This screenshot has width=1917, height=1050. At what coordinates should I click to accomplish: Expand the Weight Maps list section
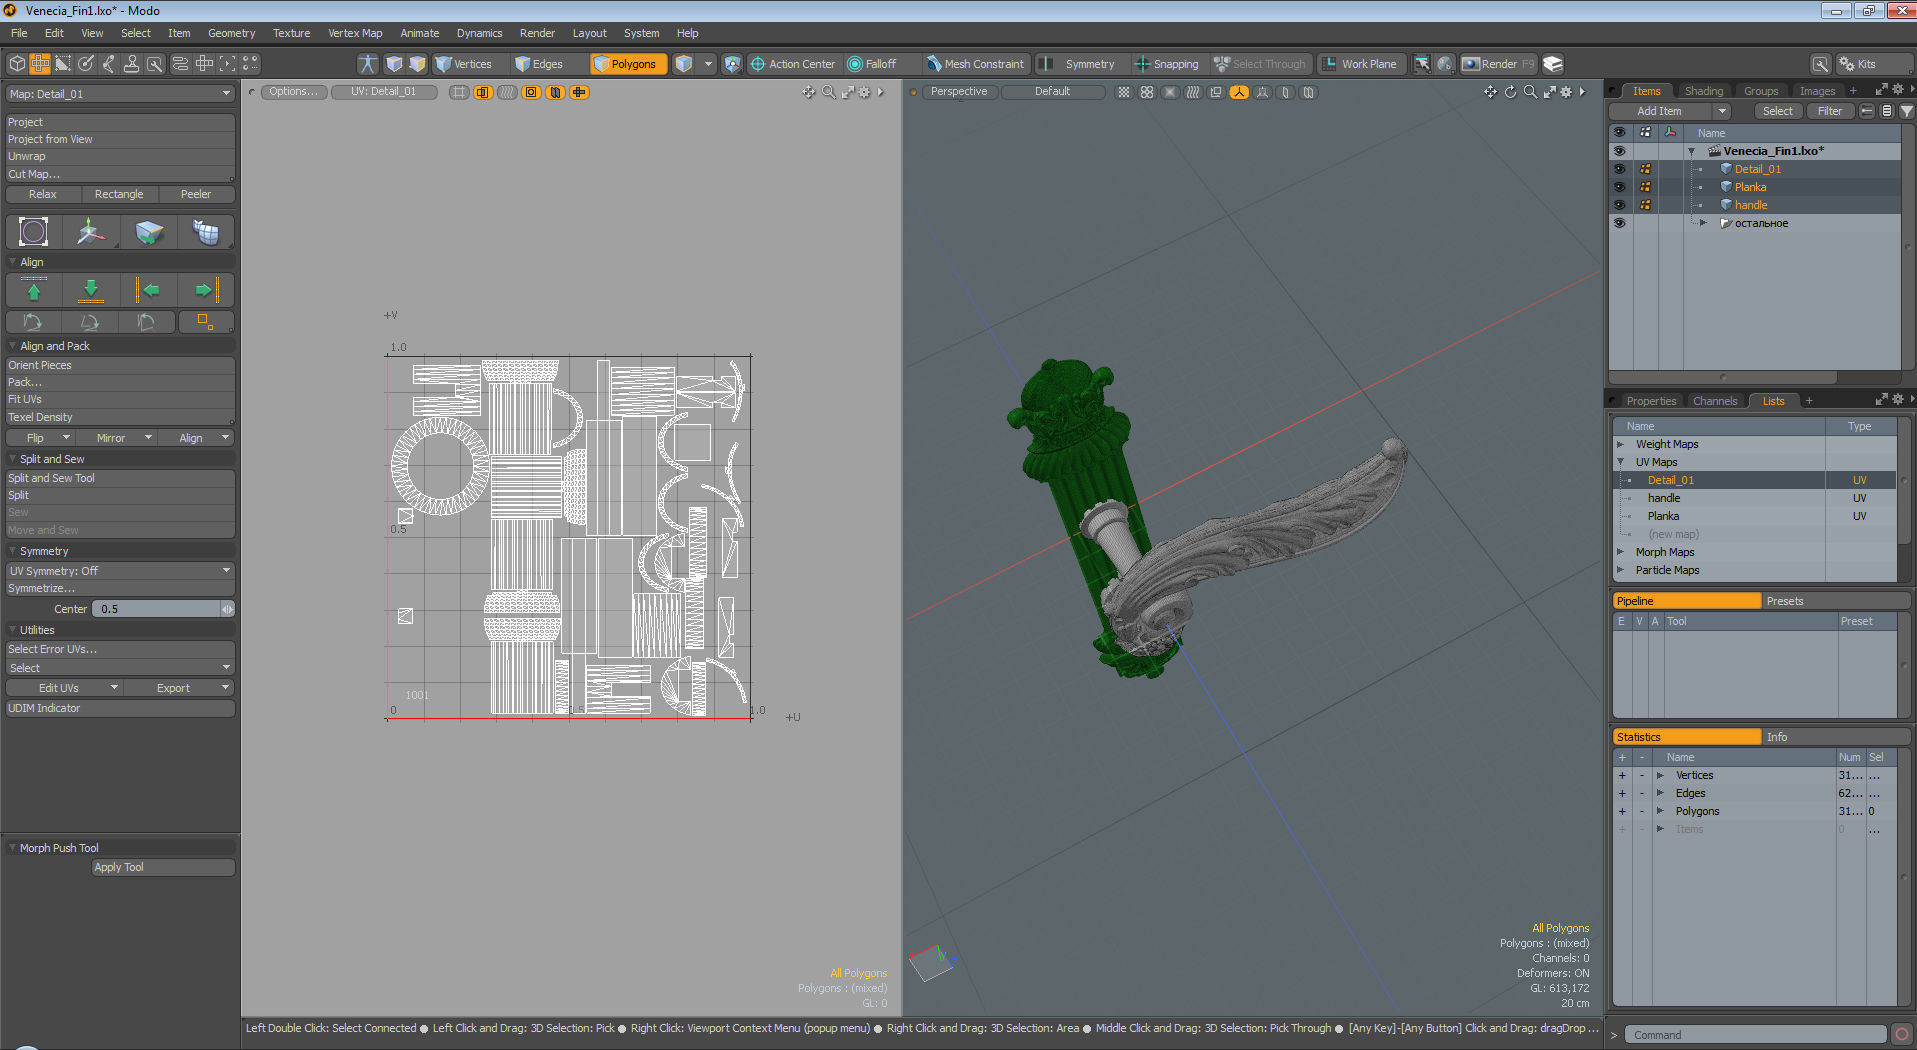point(1621,444)
